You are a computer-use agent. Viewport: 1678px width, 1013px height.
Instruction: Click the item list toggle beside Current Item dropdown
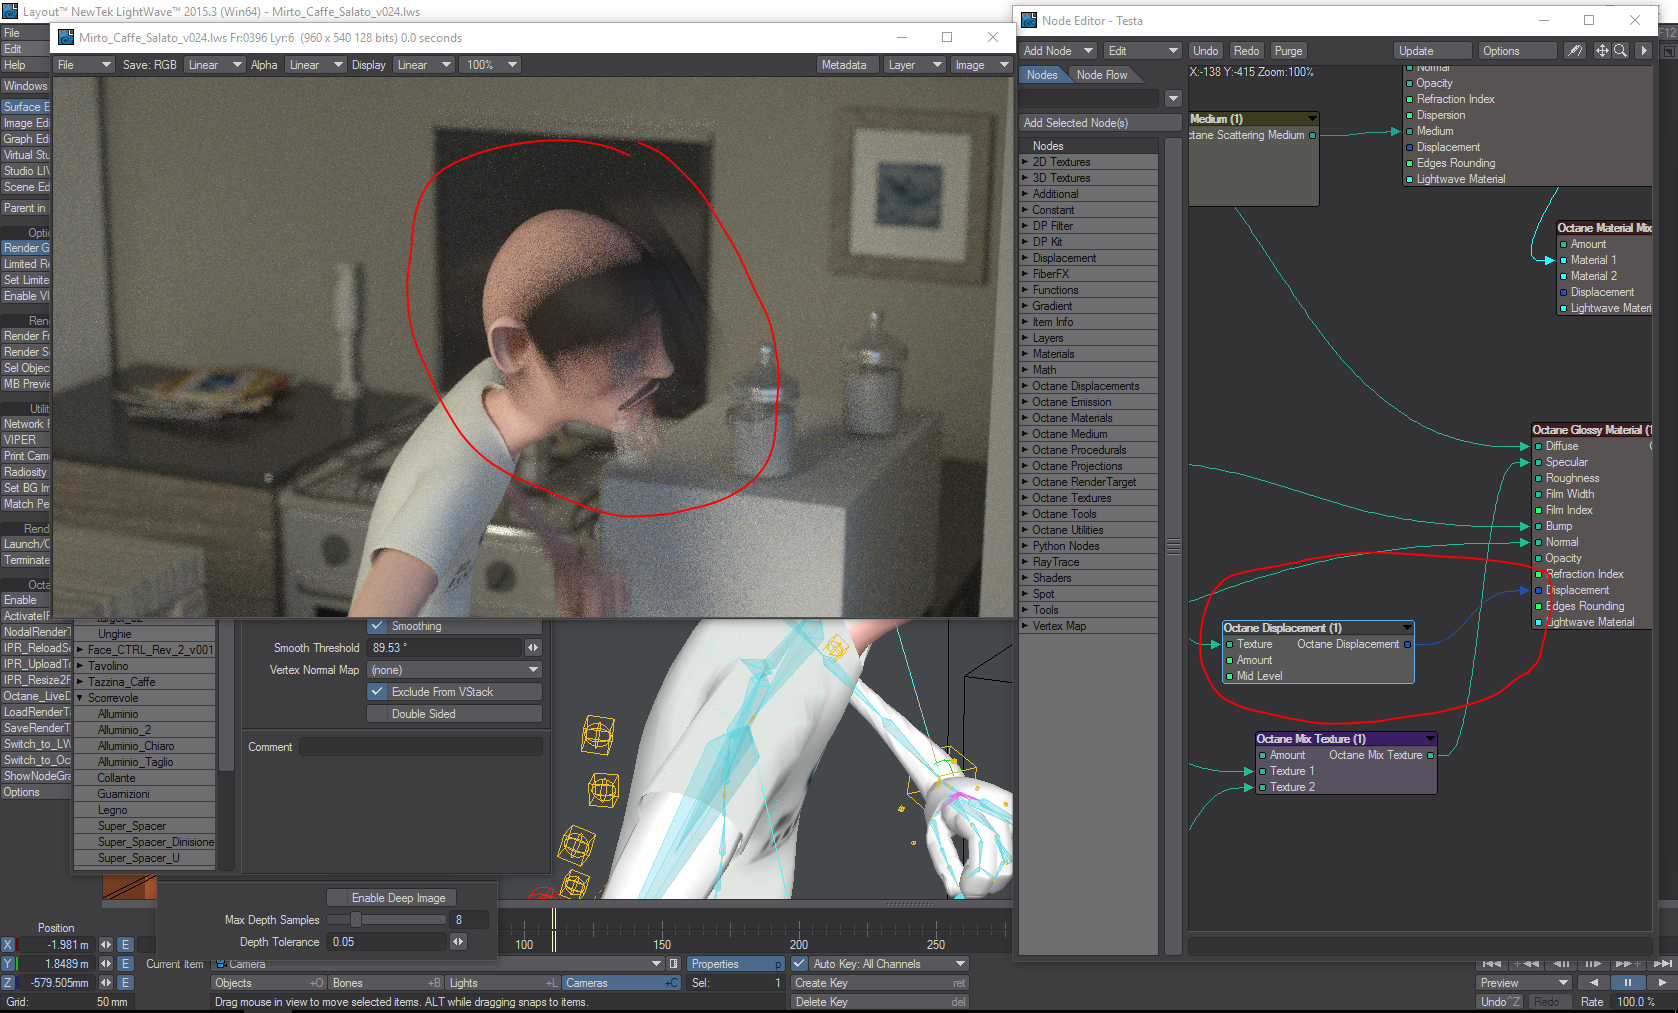pos(674,964)
